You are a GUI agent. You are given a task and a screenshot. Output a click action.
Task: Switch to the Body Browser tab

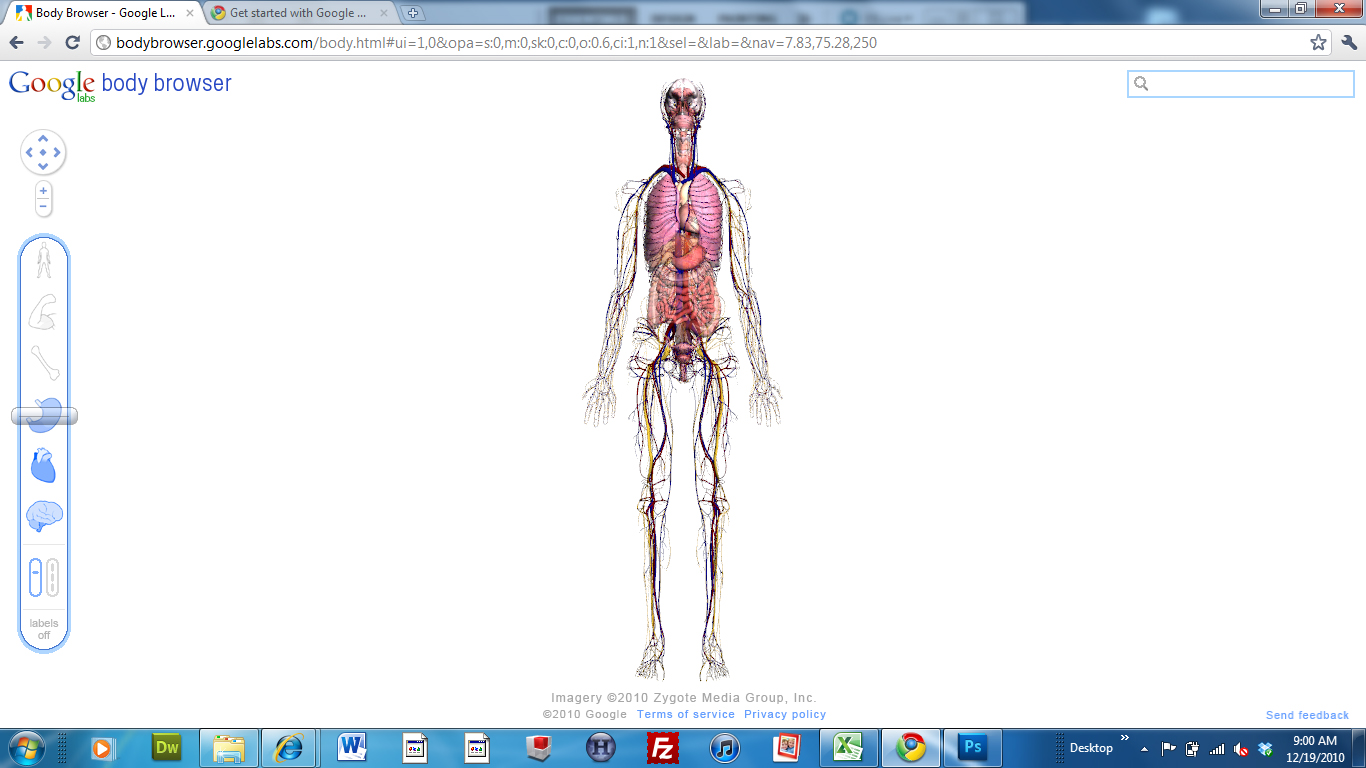(104, 13)
